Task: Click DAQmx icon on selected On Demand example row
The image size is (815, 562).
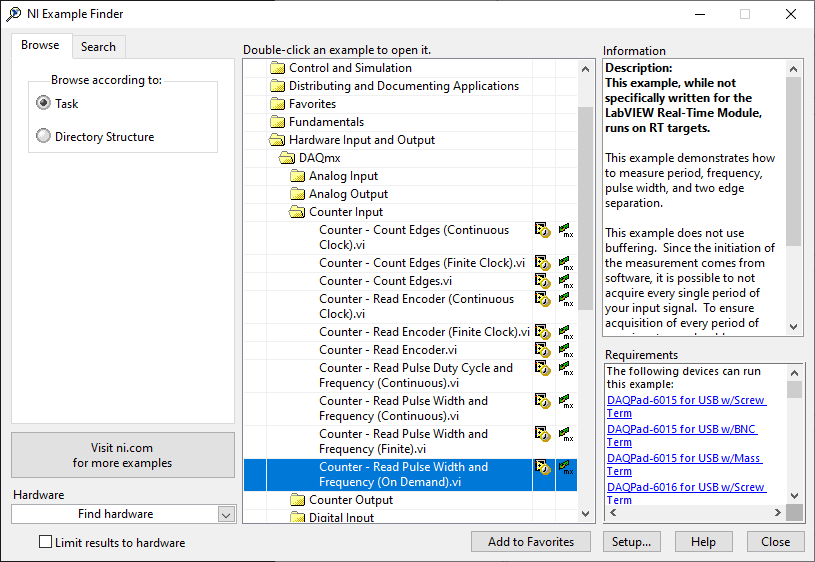Action: click(x=566, y=467)
